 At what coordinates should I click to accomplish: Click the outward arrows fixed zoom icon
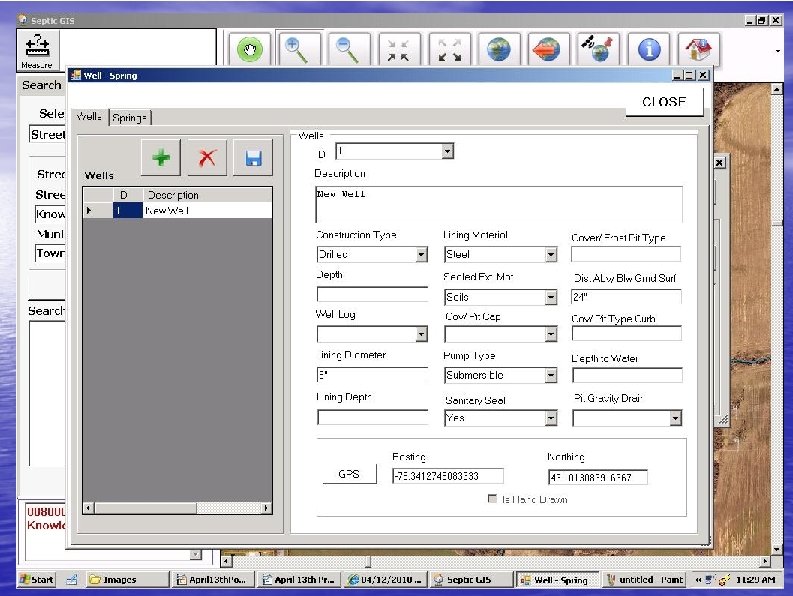tap(449, 50)
